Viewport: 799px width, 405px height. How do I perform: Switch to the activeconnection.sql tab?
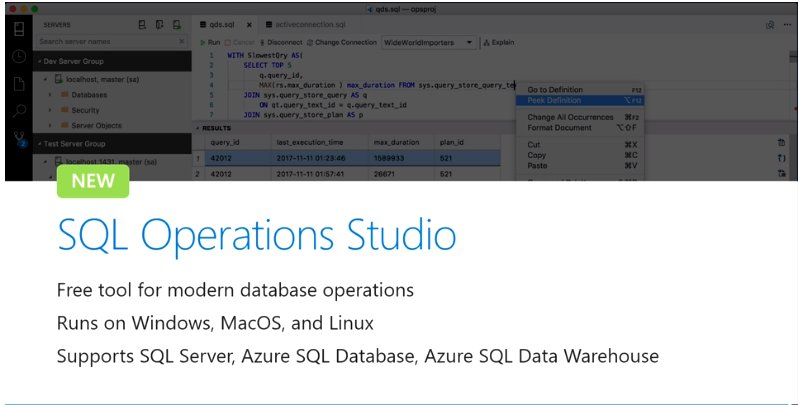click(x=306, y=24)
